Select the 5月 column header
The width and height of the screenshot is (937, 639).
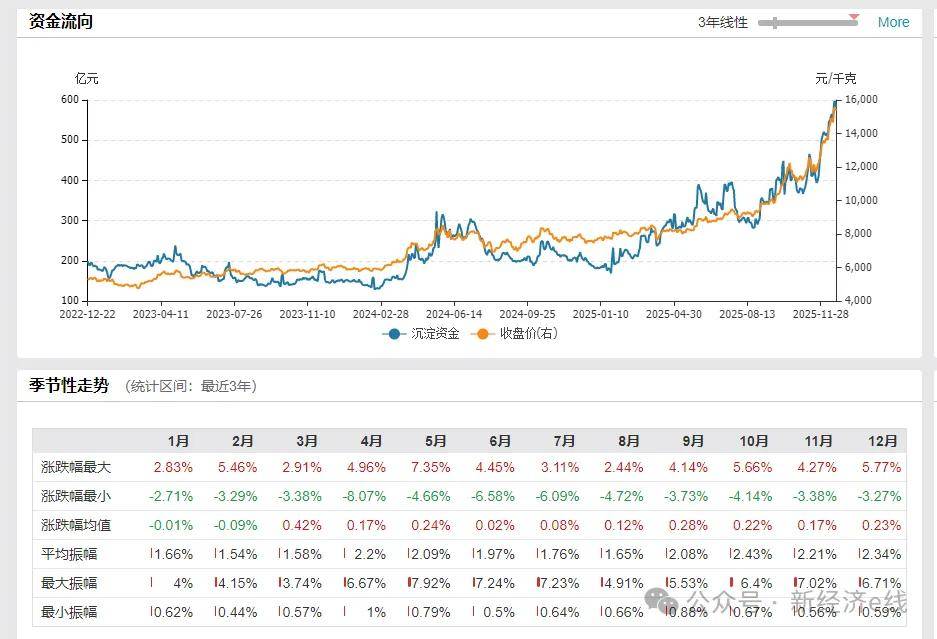pos(436,441)
